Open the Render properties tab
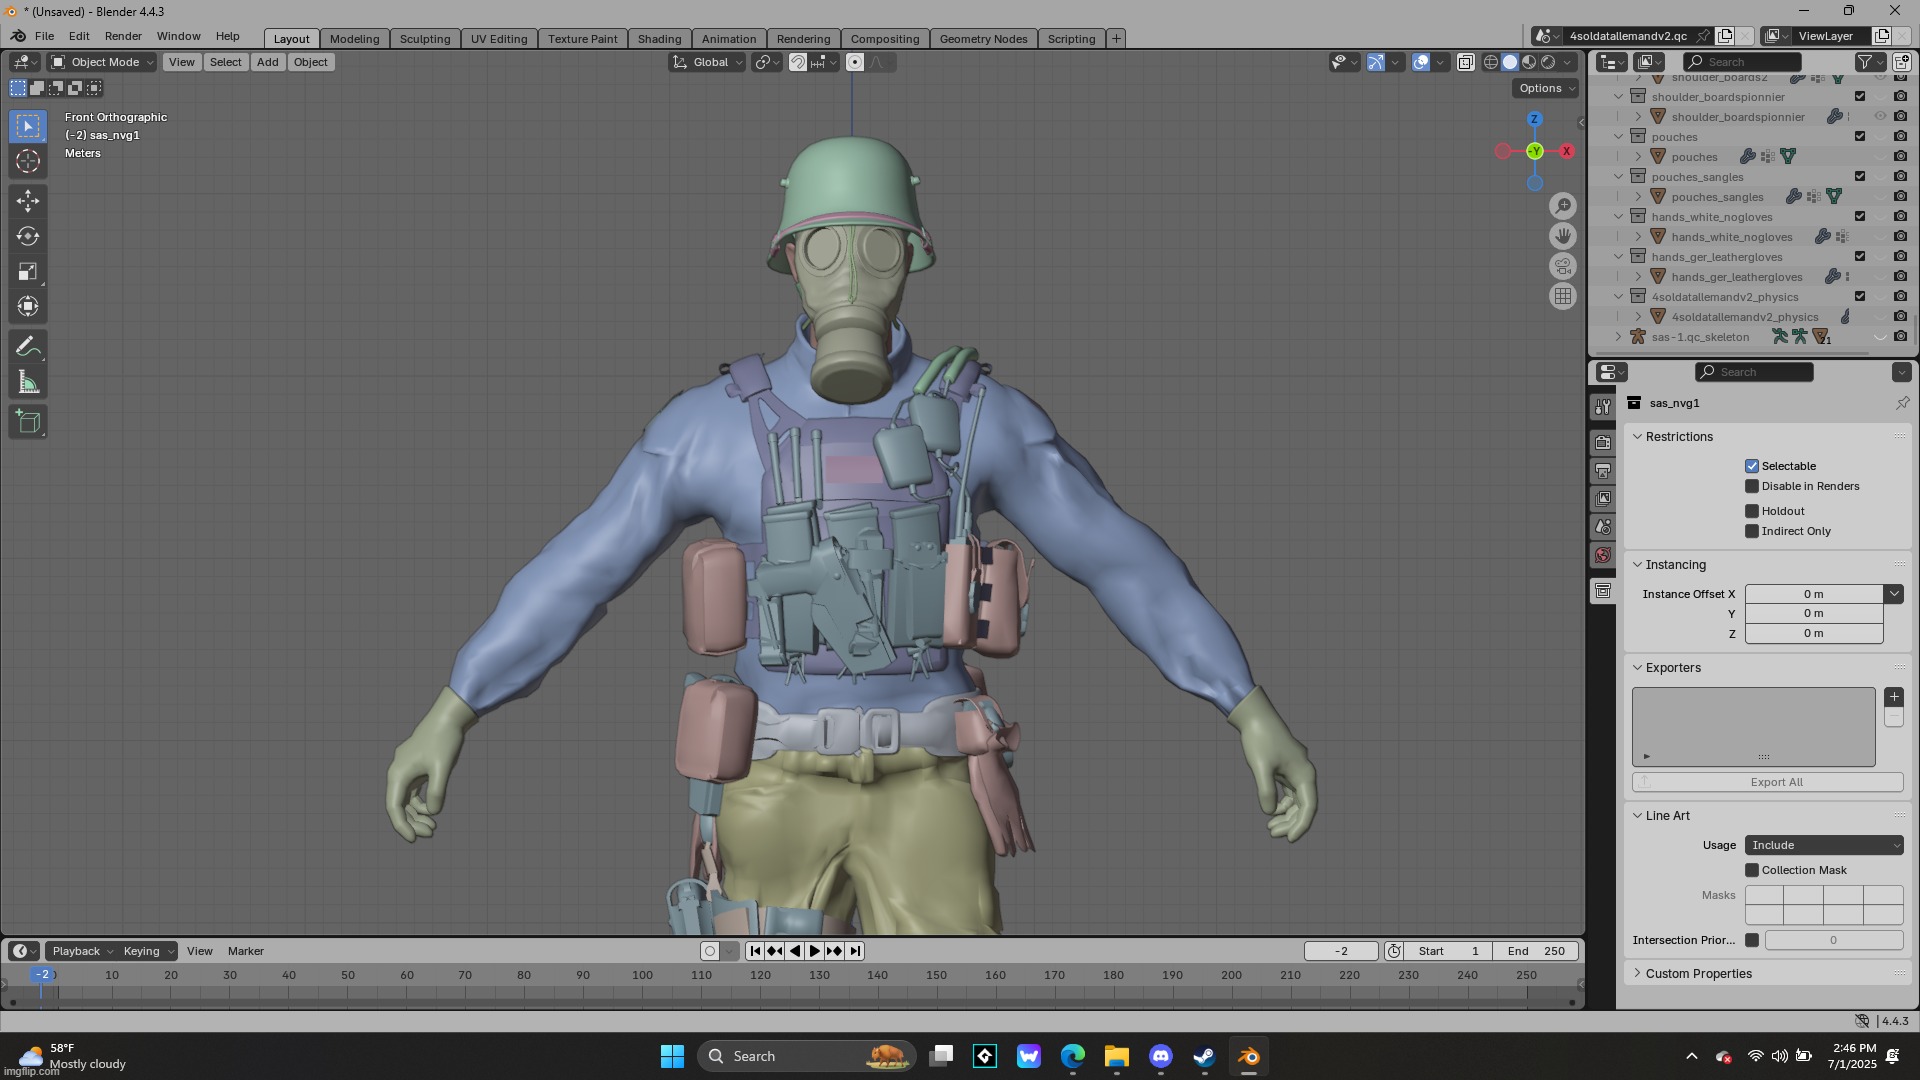Screen dimensions: 1920x1080 (1603, 443)
